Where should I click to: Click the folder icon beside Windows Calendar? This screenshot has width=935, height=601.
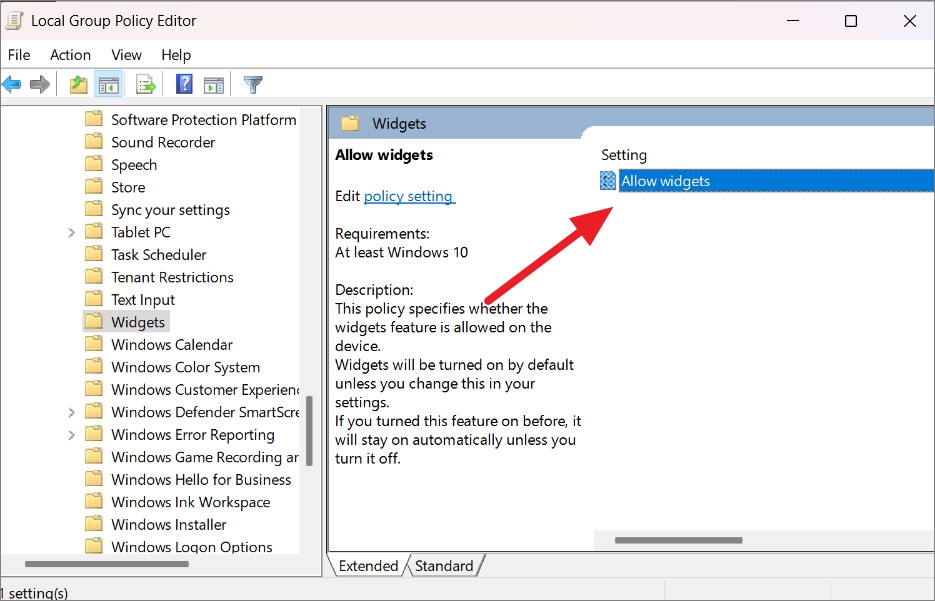[x=94, y=344]
